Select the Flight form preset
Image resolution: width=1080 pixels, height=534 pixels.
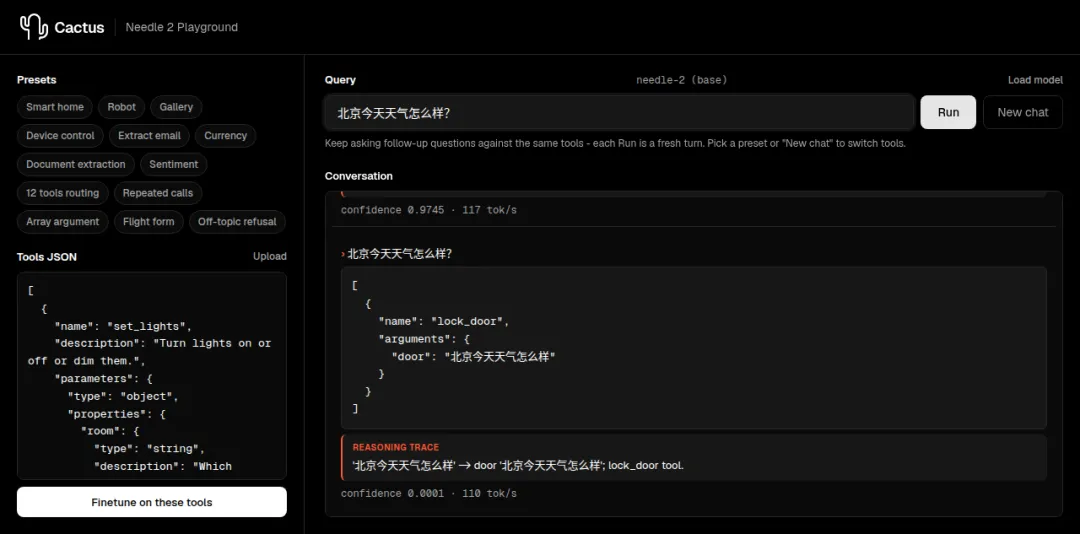click(148, 222)
